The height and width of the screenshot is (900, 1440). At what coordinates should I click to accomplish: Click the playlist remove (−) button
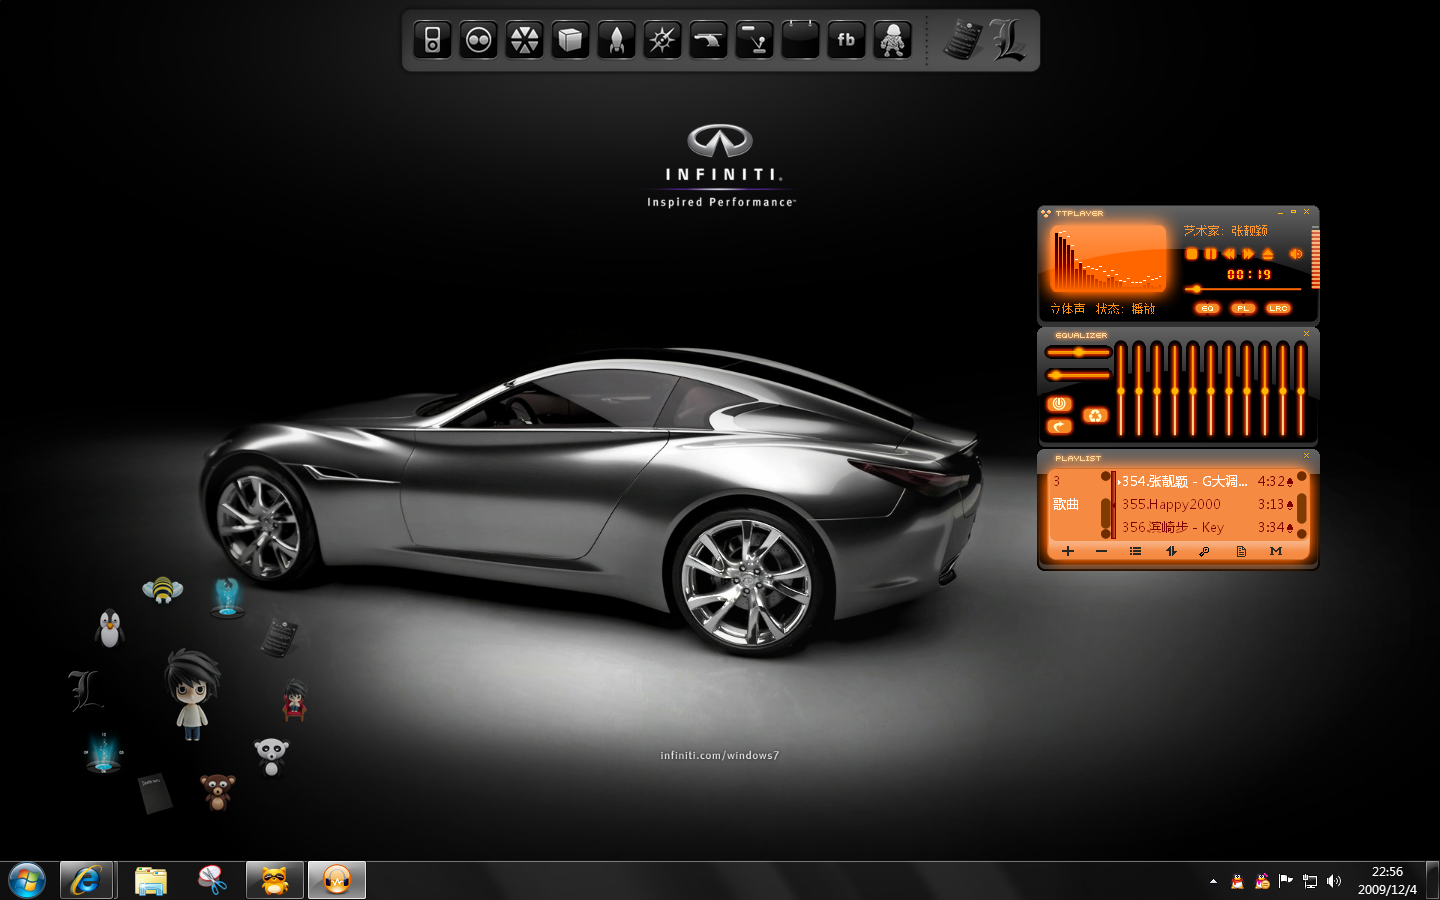coord(1101,551)
